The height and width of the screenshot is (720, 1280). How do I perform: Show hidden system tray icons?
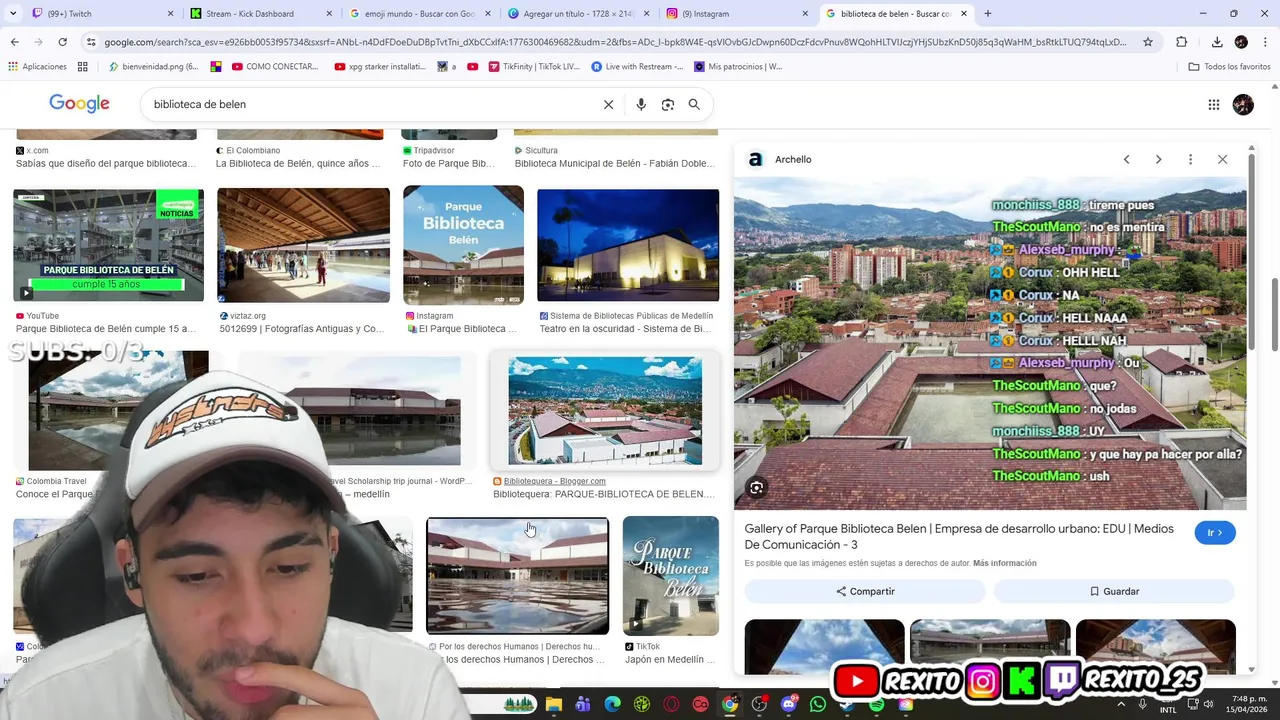click(1121, 704)
